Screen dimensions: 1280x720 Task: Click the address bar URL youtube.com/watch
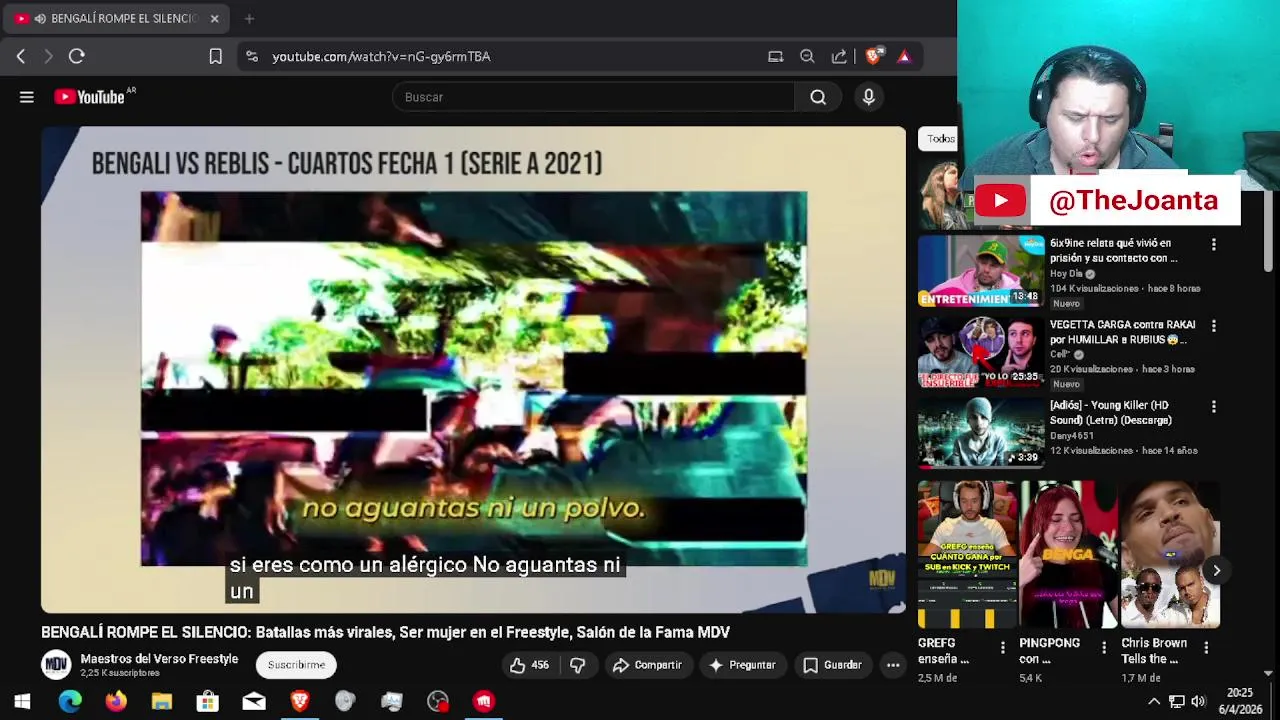381,57
